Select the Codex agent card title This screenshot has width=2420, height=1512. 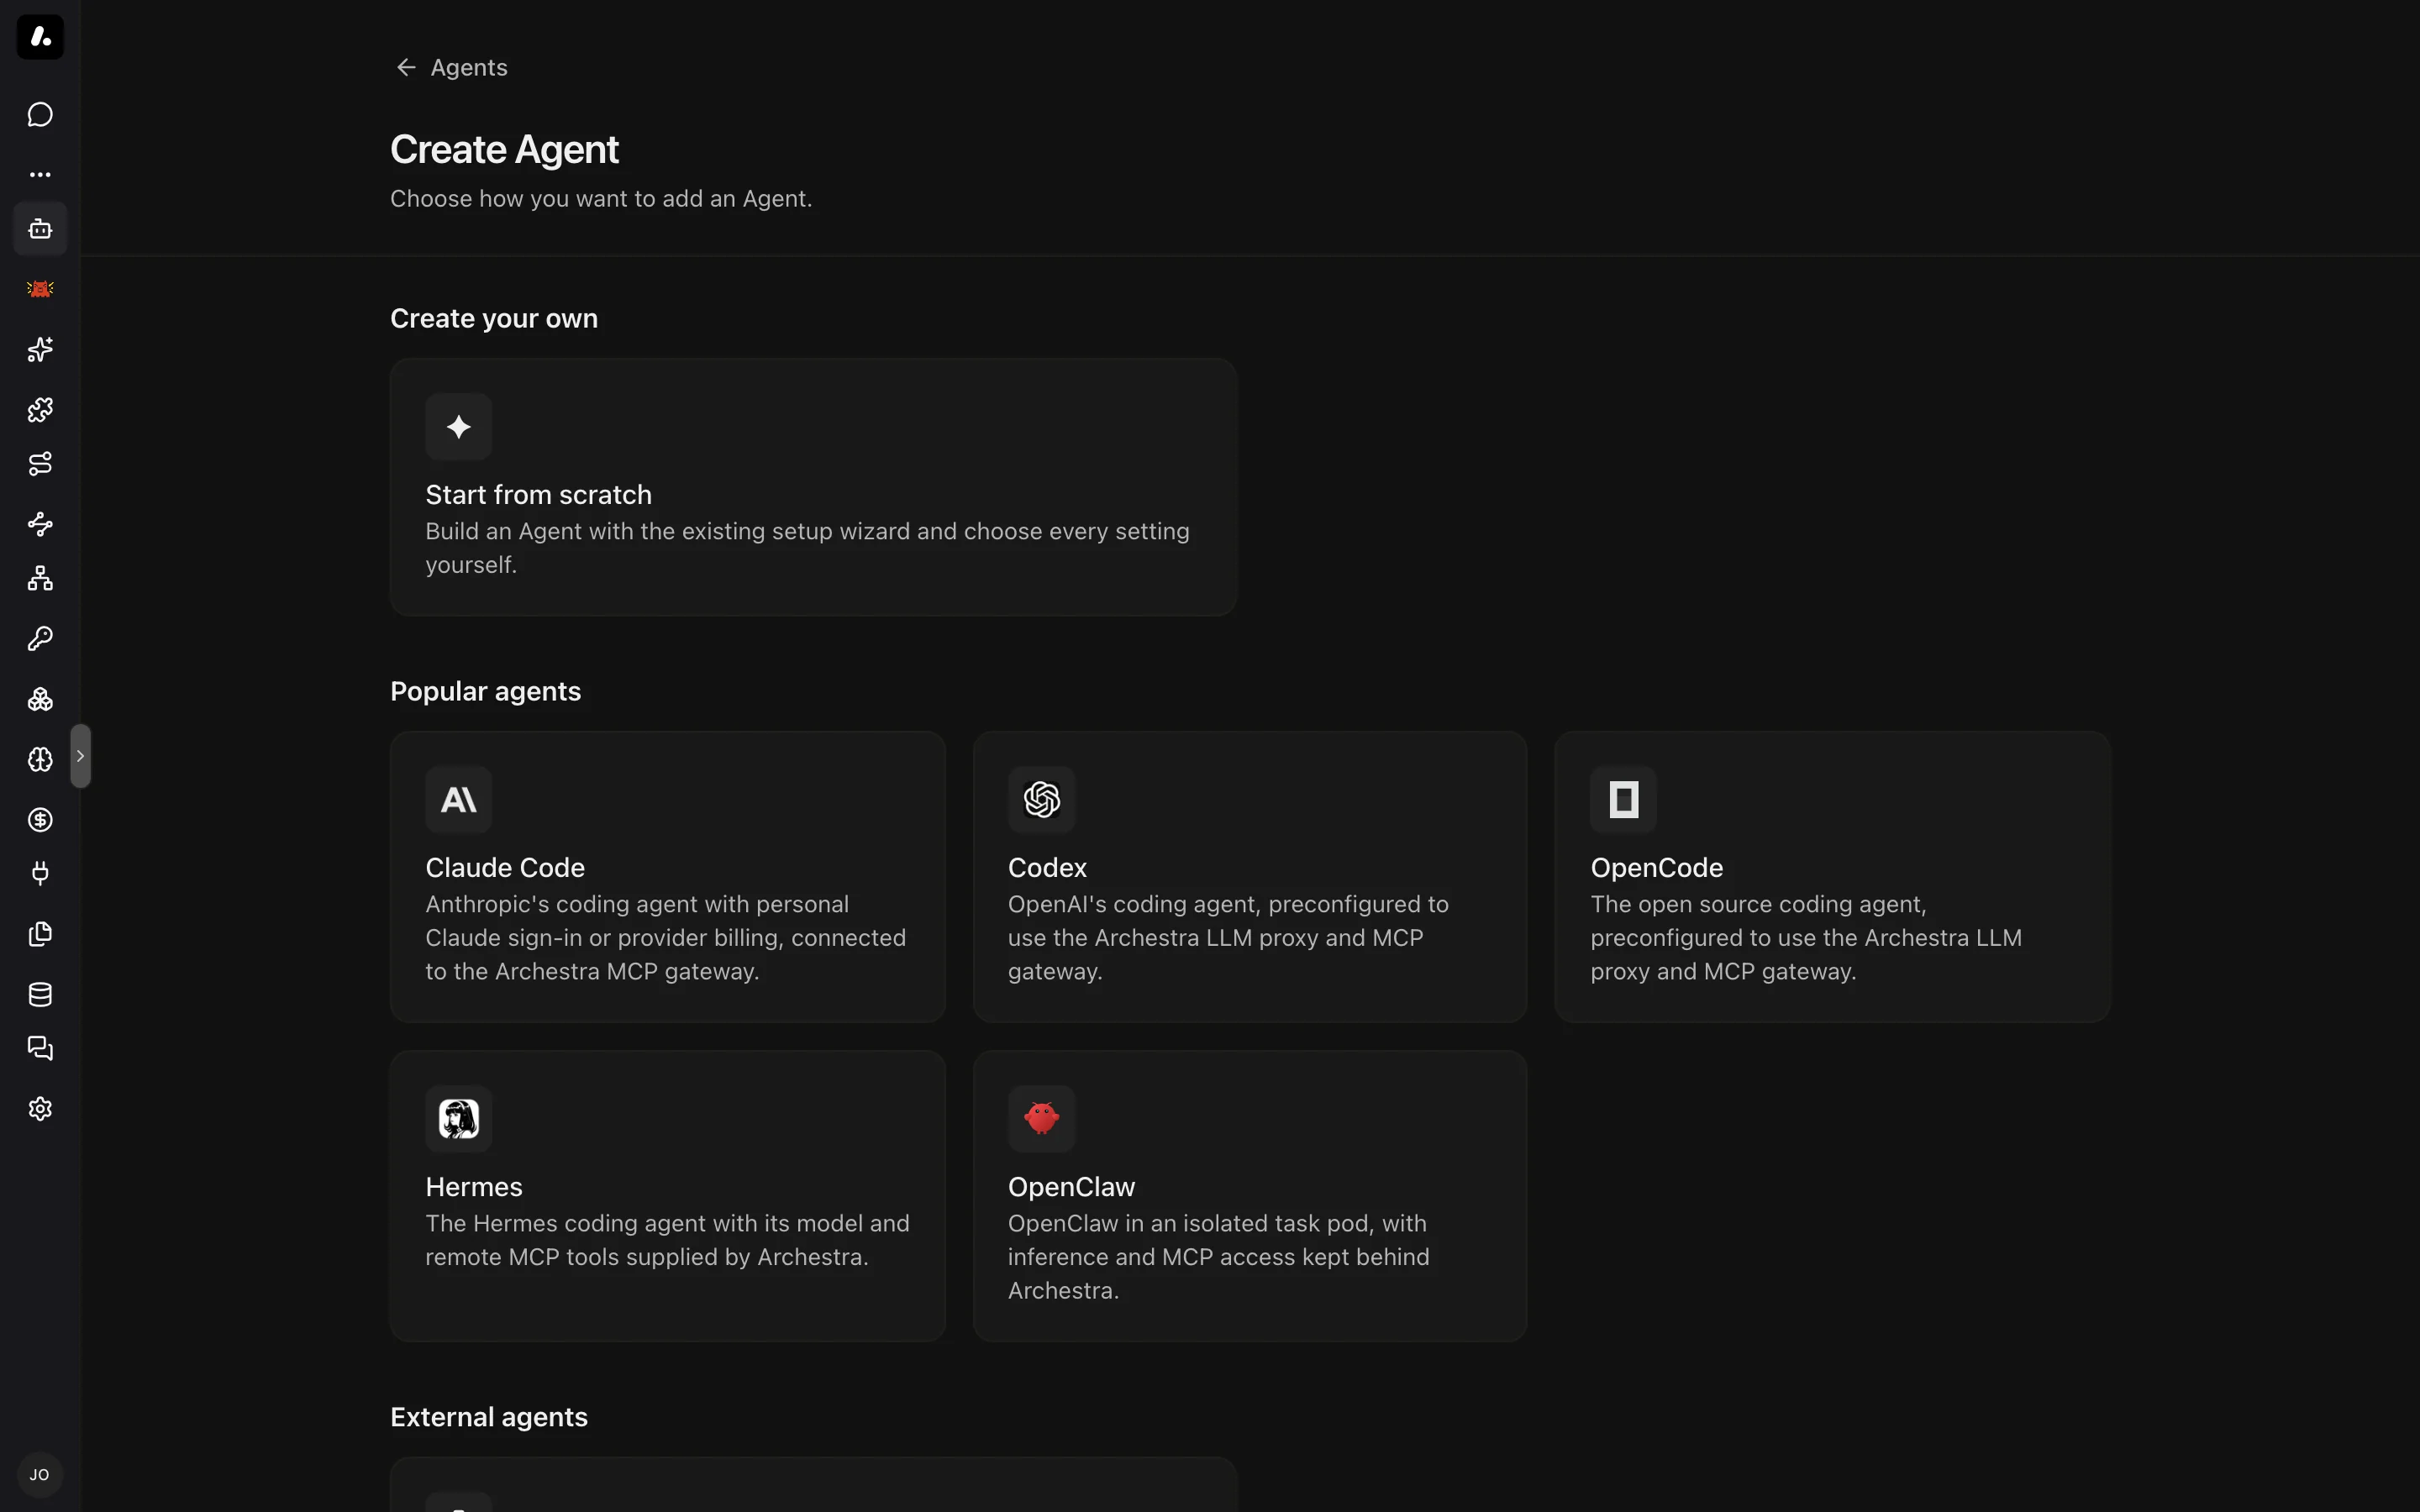point(1047,868)
